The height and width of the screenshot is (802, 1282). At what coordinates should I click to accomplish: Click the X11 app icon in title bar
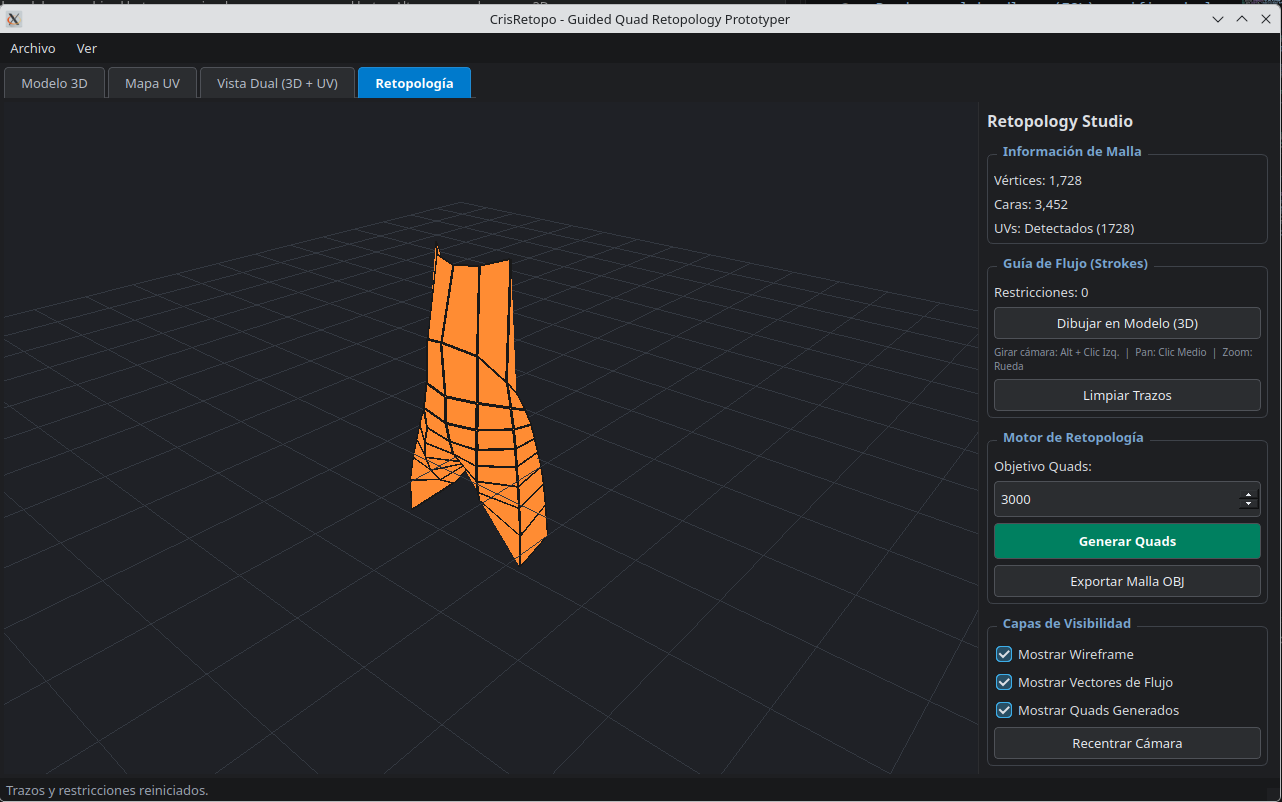pyautogui.click(x=14, y=19)
